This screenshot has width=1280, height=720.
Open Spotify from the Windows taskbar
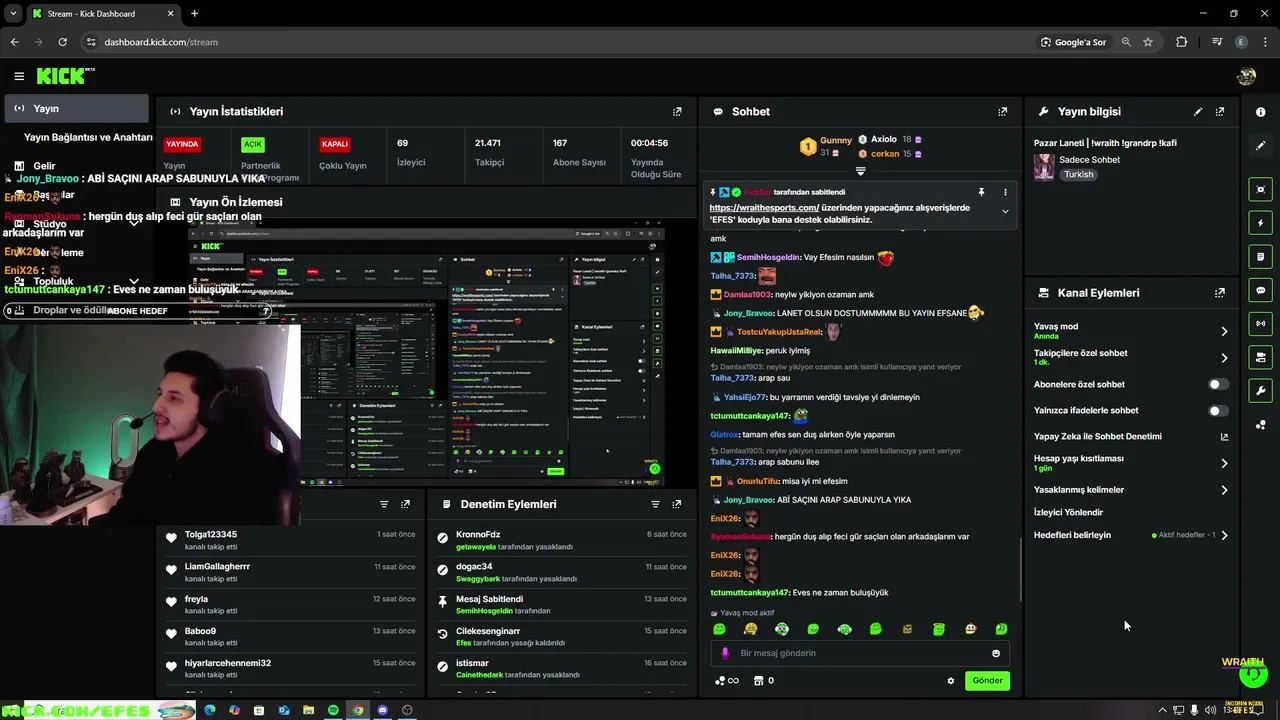(333, 710)
